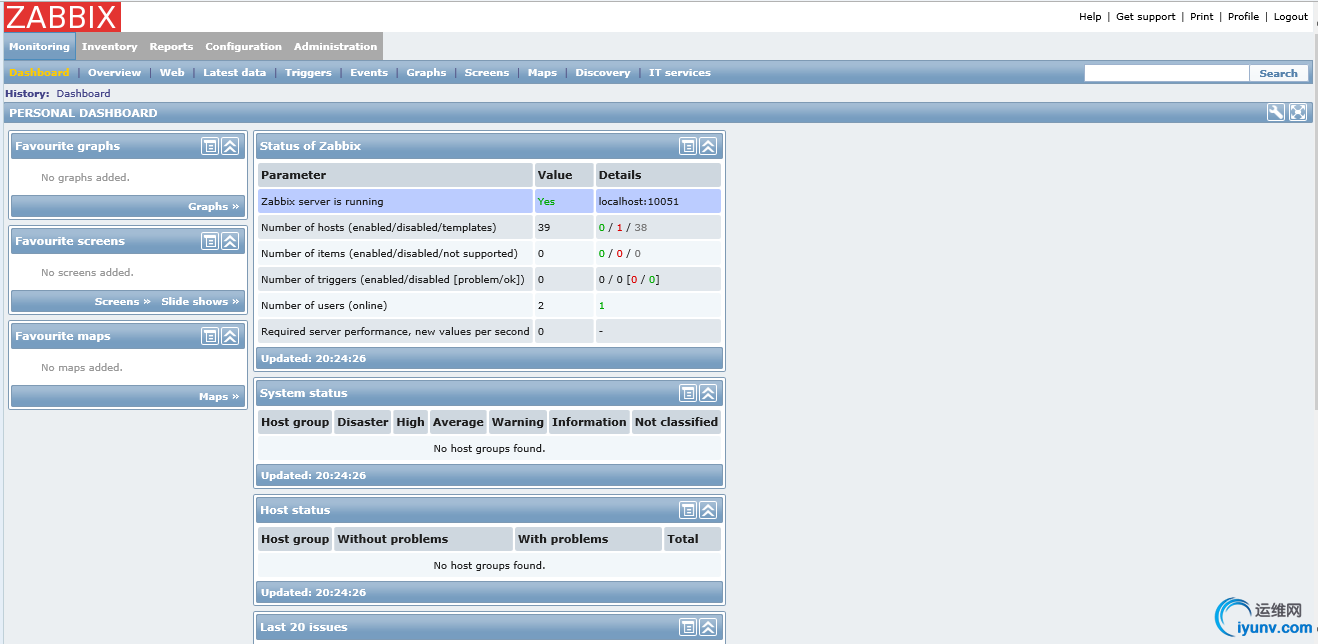This screenshot has width=1318, height=644.
Task: Collapse the System status widget
Action: point(708,393)
